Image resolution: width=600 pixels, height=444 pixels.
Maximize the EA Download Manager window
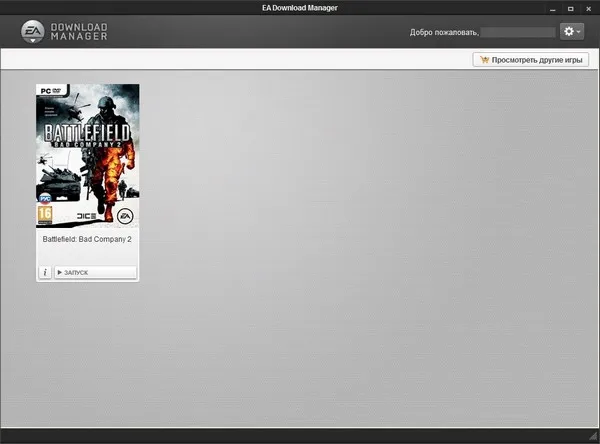pyautogui.click(x=571, y=9)
